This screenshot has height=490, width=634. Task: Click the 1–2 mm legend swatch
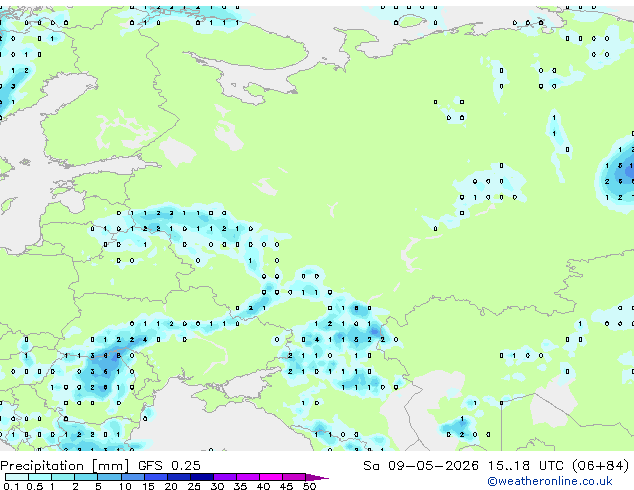(63, 477)
